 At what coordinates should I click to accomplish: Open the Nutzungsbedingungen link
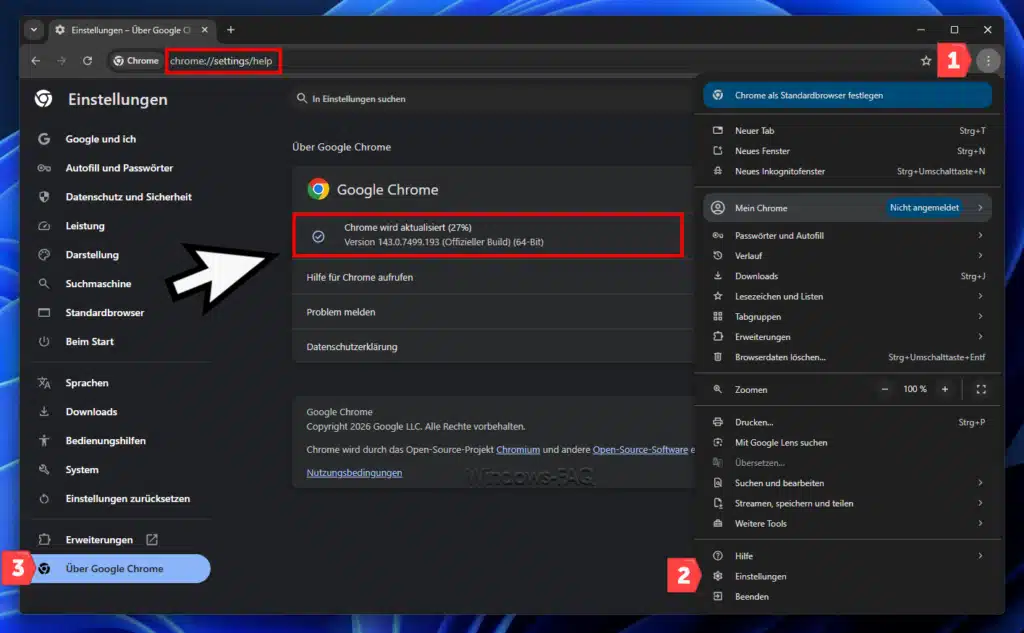(352, 471)
